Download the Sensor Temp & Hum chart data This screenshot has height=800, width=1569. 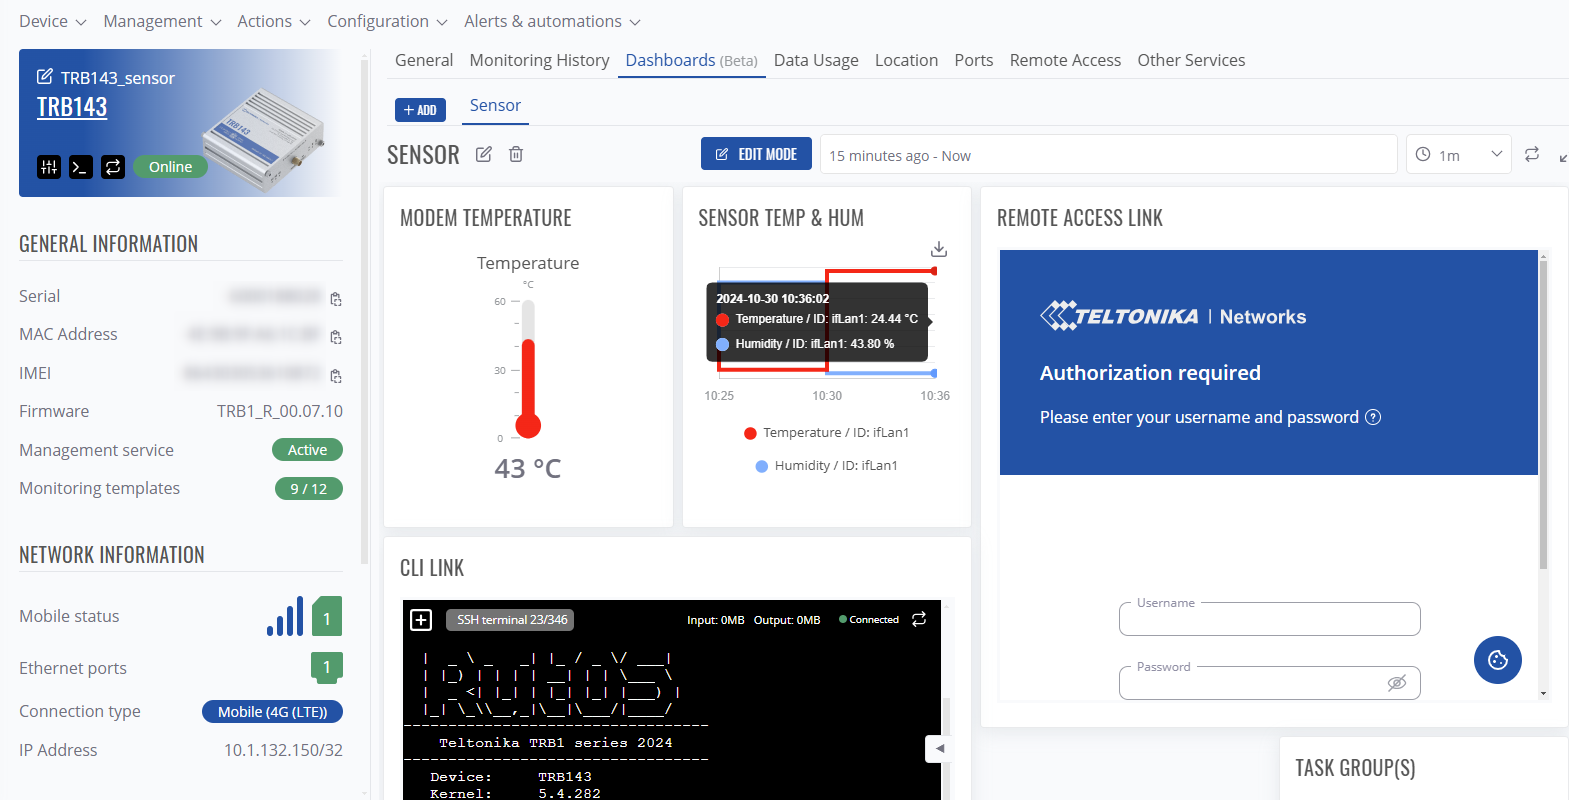pyautogui.click(x=938, y=249)
